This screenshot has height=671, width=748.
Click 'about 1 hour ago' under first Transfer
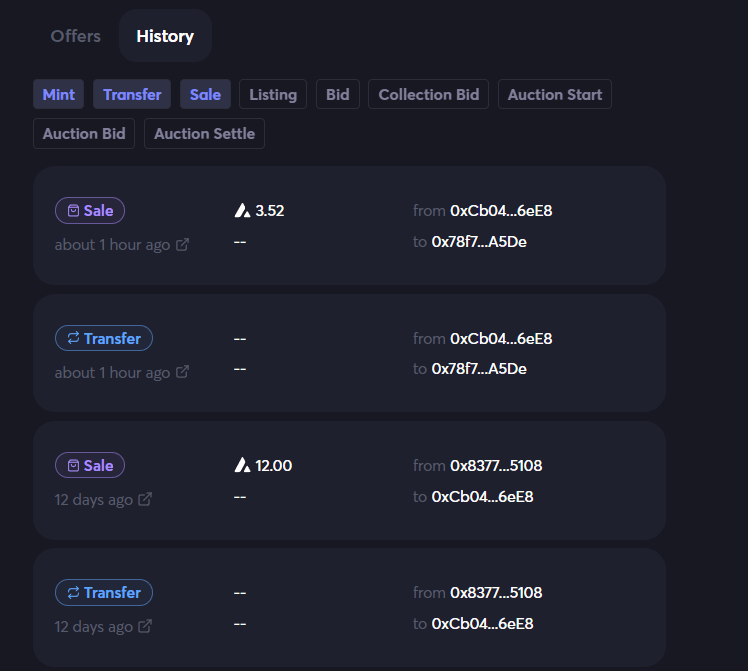pyautogui.click(x=112, y=372)
